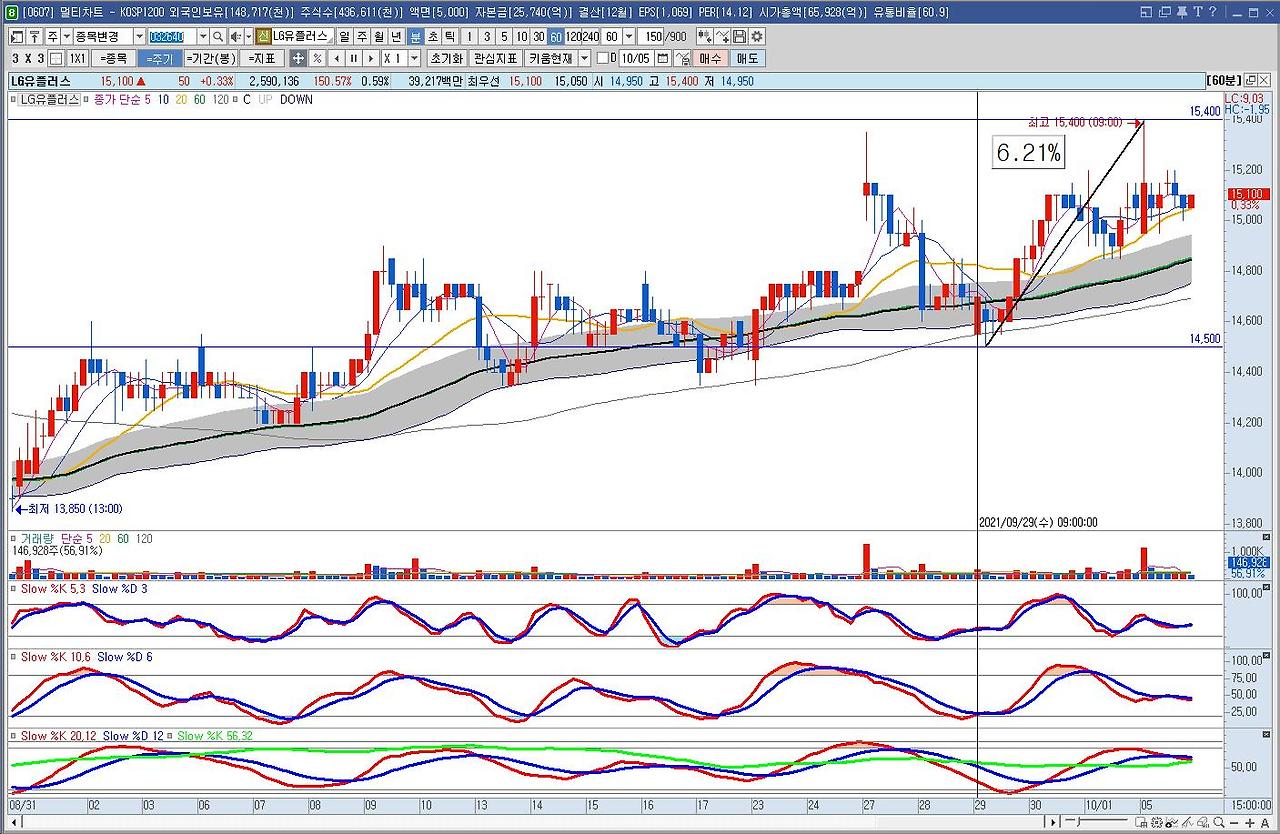Toggle 초 (second) period button
This screenshot has height=834, width=1280.
433,36
